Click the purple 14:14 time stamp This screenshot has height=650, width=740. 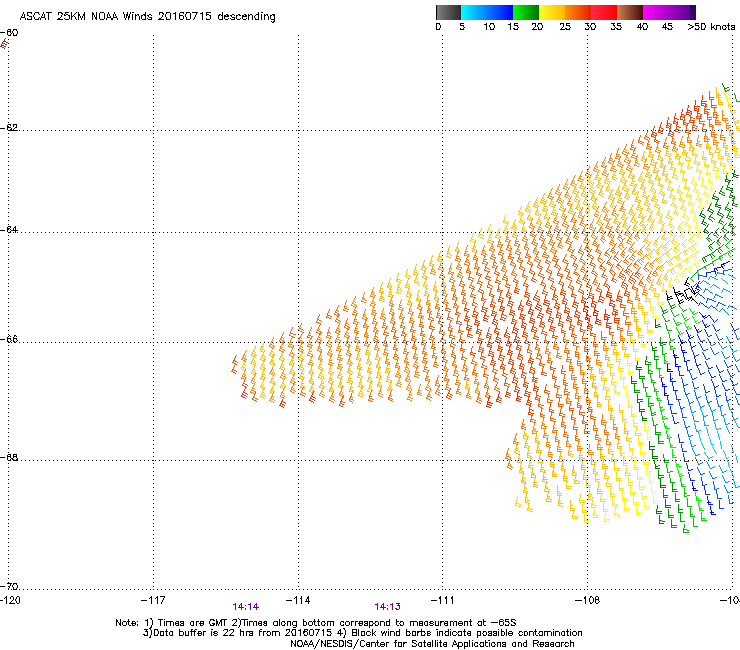[245, 607]
